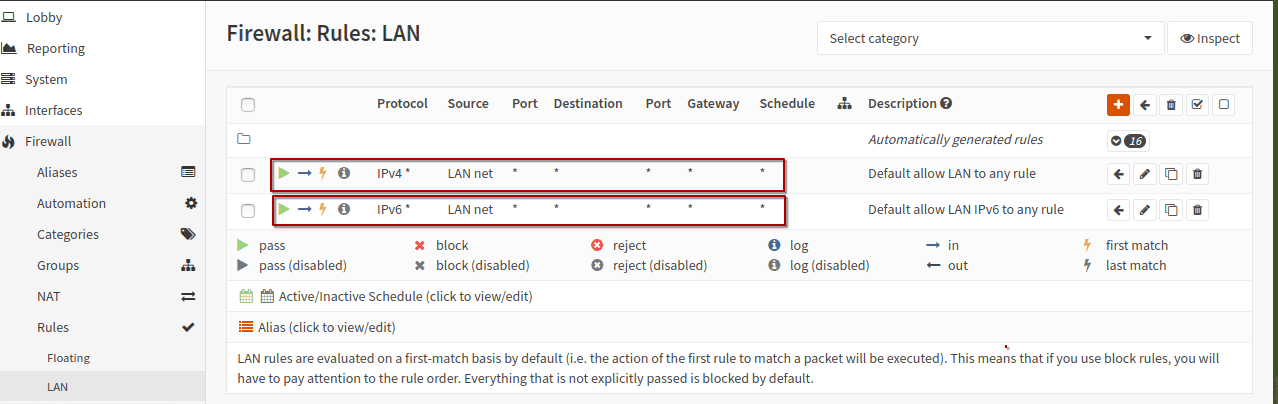Check the IPv4 LAN rule checkbox

click(x=248, y=175)
